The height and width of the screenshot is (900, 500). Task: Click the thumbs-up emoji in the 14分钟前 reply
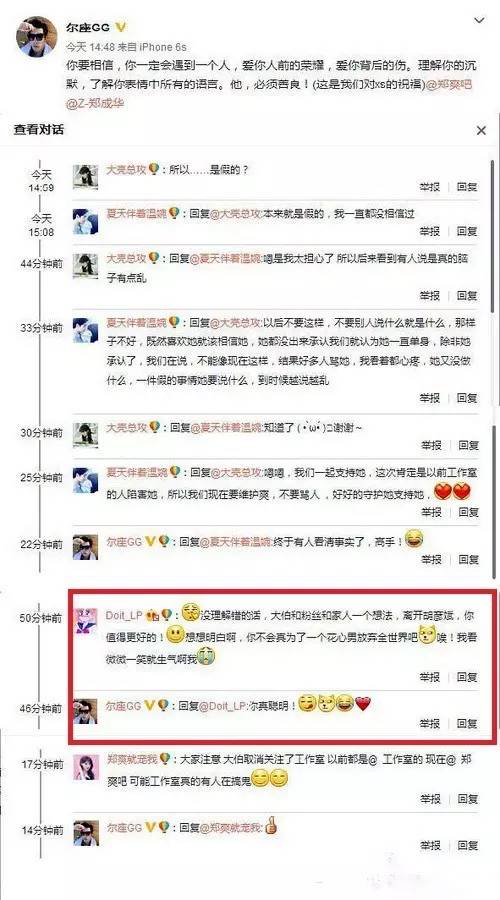[x=271, y=827]
